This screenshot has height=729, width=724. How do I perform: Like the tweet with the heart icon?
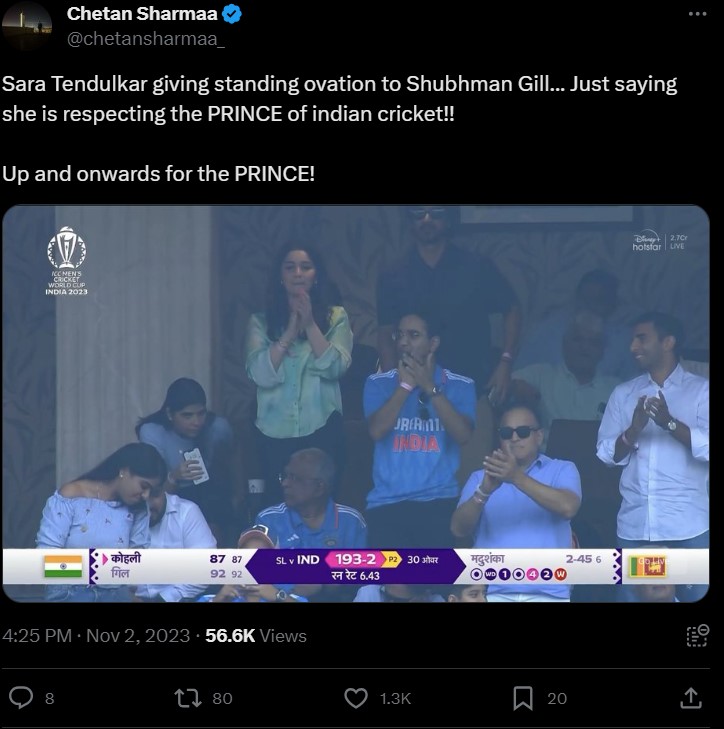click(x=355, y=698)
